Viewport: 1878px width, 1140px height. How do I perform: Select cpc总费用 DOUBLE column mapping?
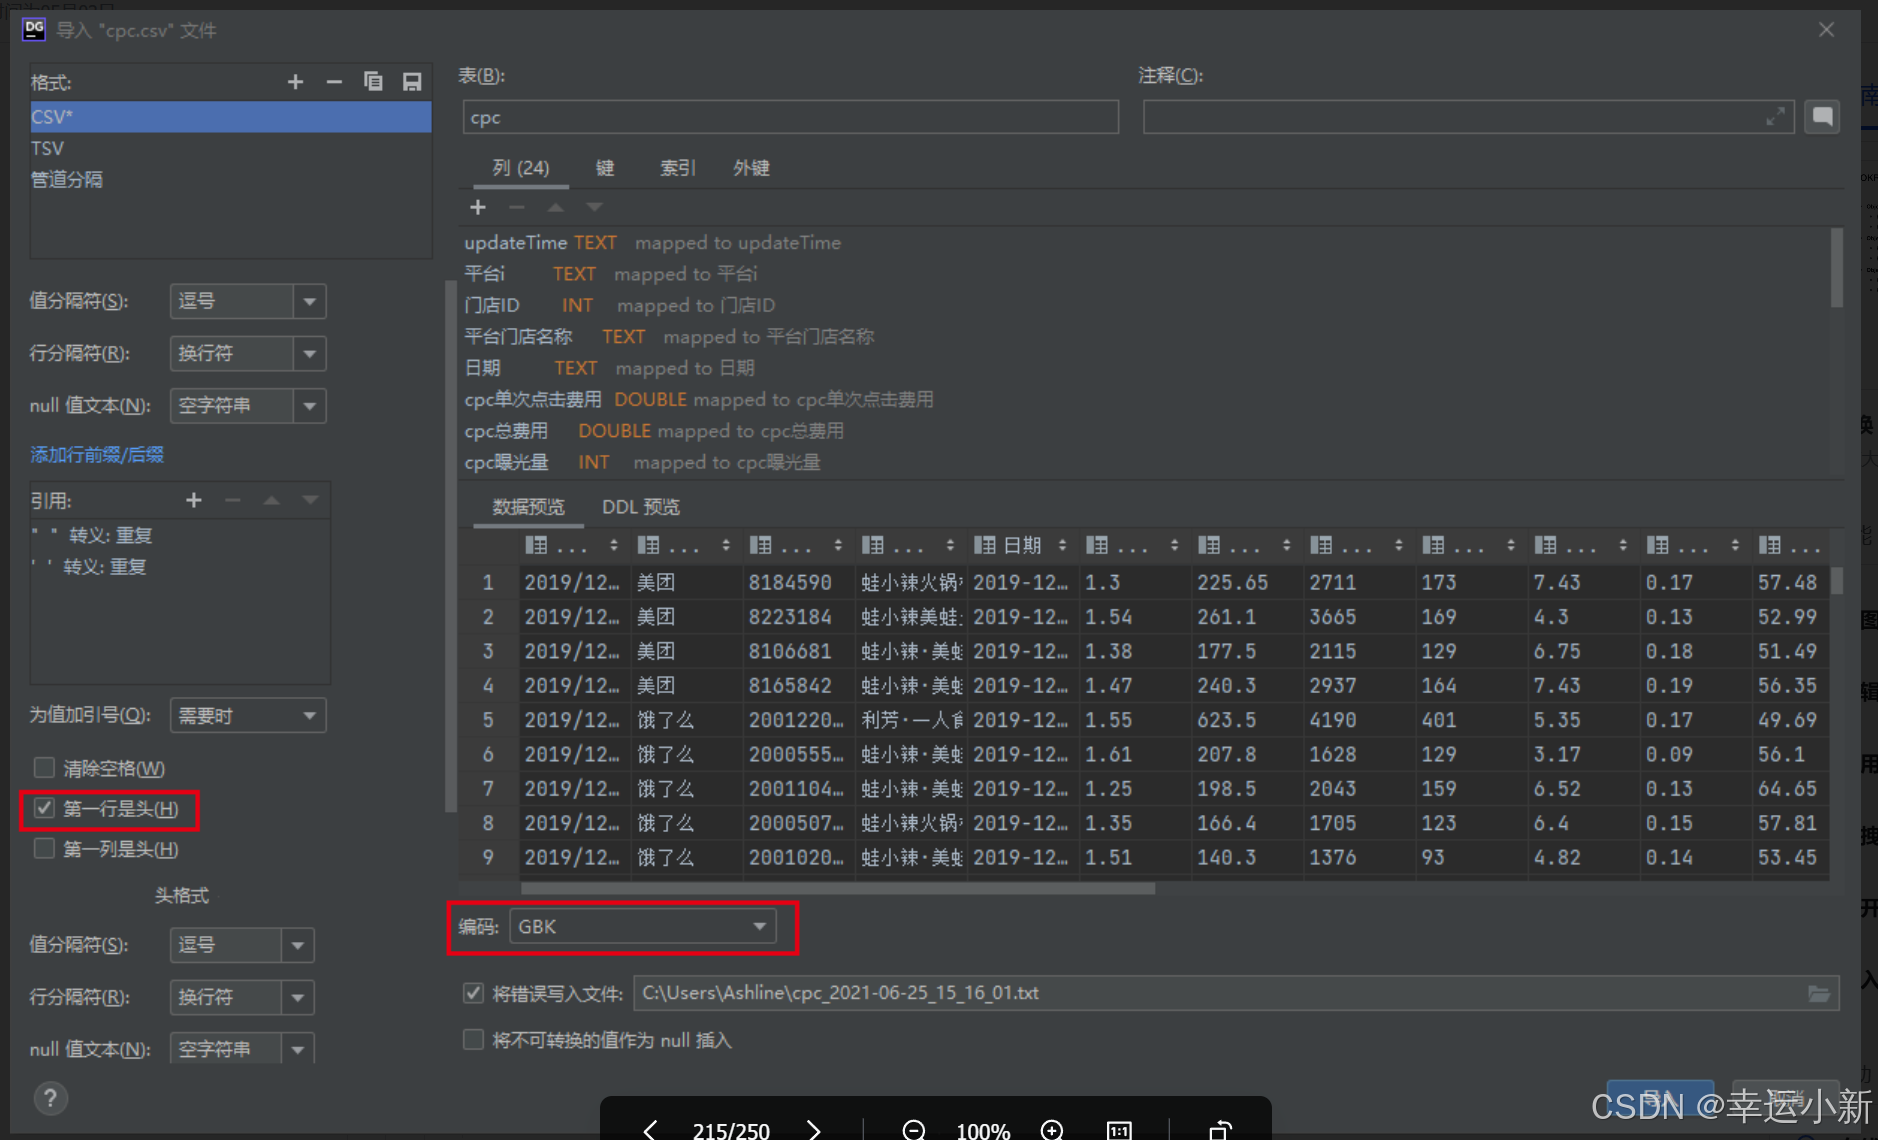1146,431
